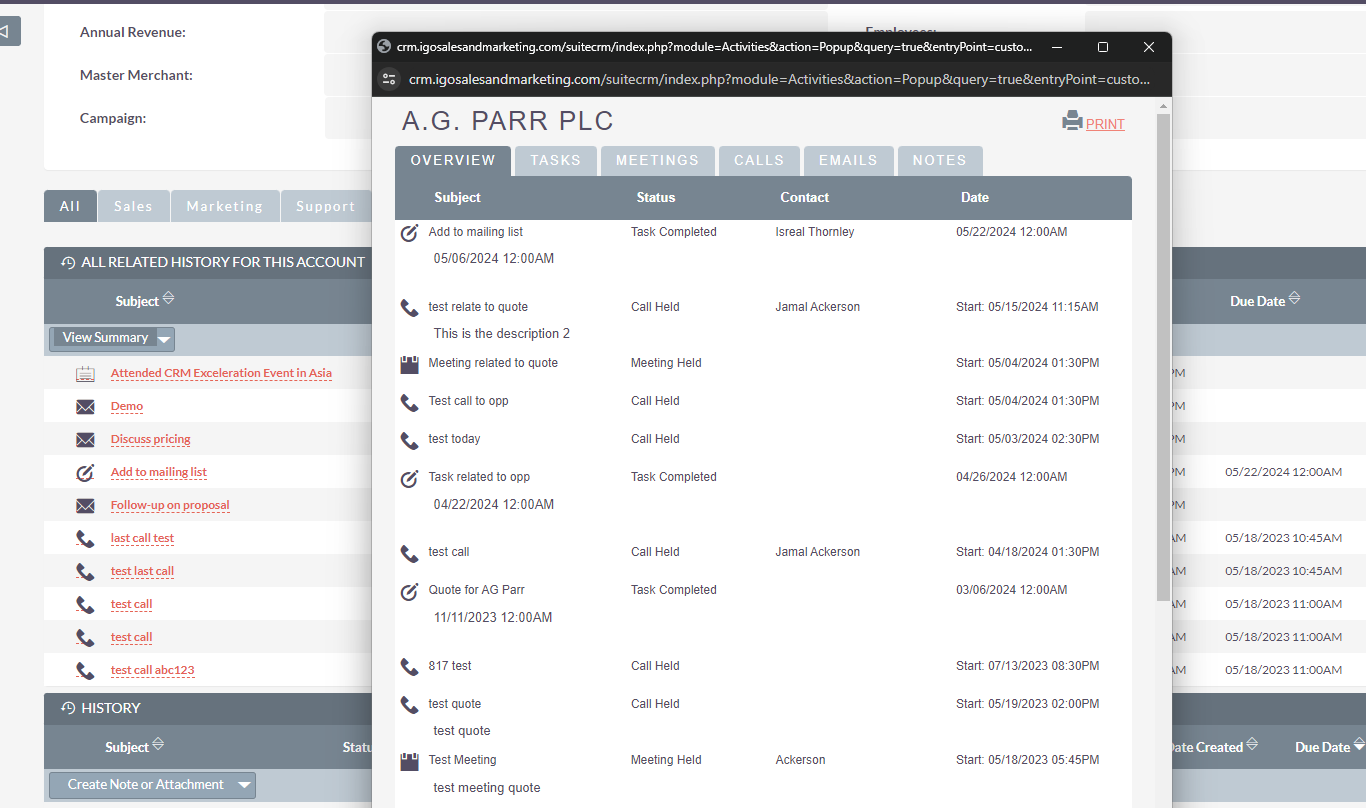Click envelope icon next to Demo

pos(85,407)
